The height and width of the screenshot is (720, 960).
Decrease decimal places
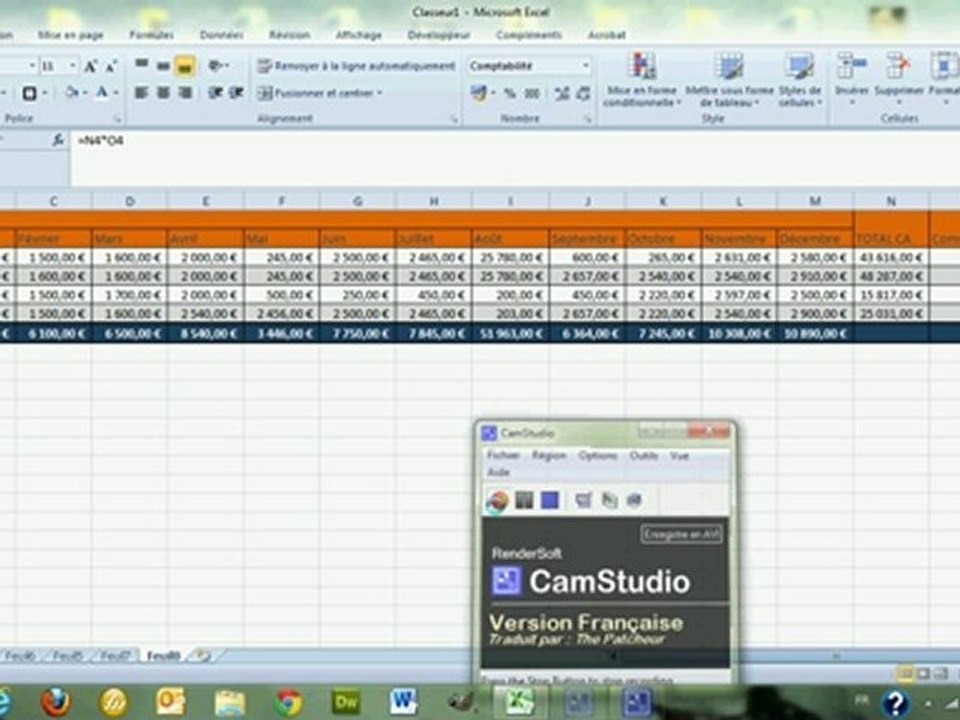(583, 93)
